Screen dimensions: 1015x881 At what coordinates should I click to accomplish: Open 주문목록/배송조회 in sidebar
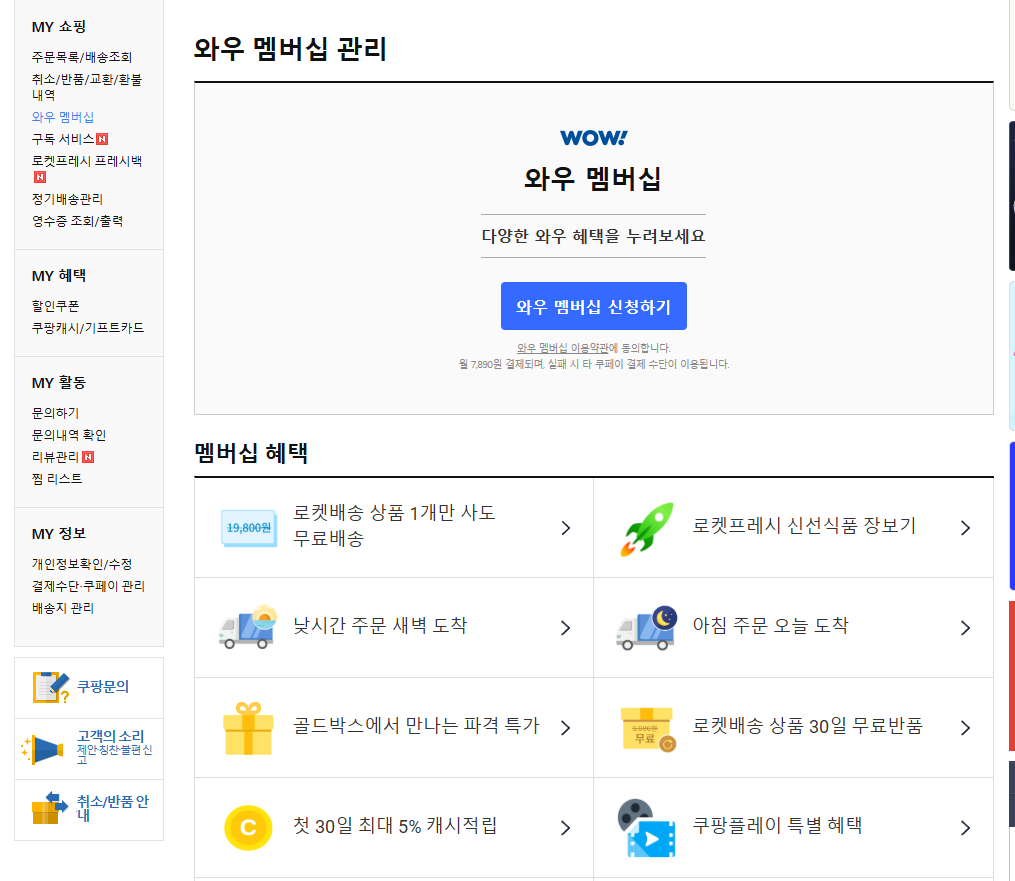click(82, 57)
